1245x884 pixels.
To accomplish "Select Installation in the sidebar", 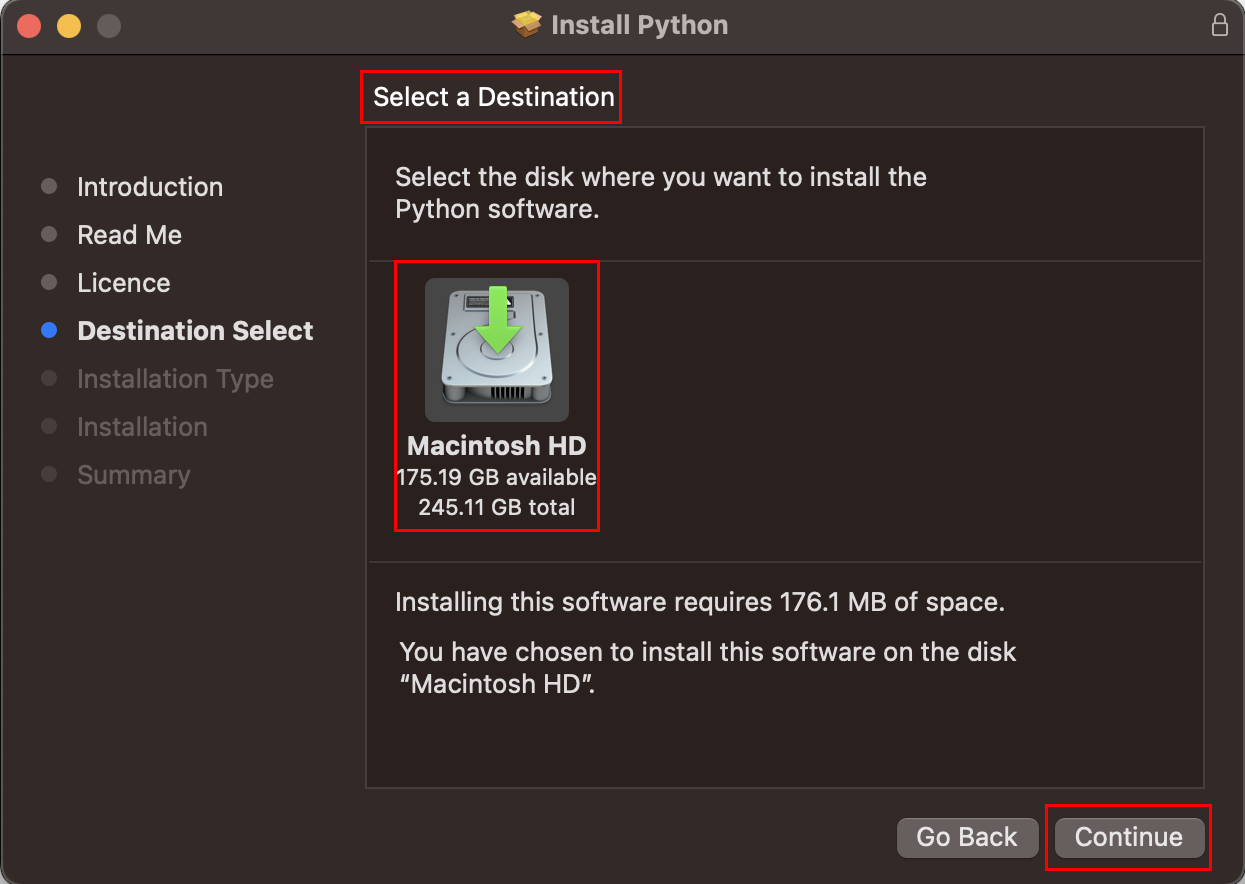I will (x=142, y=427).
